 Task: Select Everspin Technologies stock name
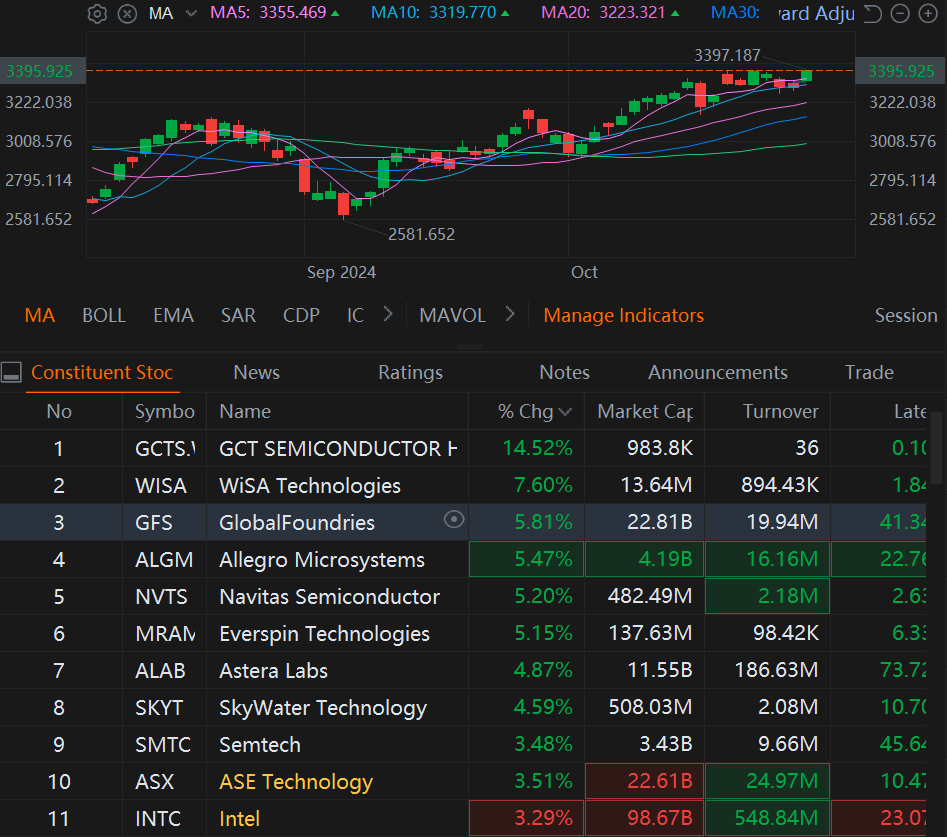click(x=324, y=633)
